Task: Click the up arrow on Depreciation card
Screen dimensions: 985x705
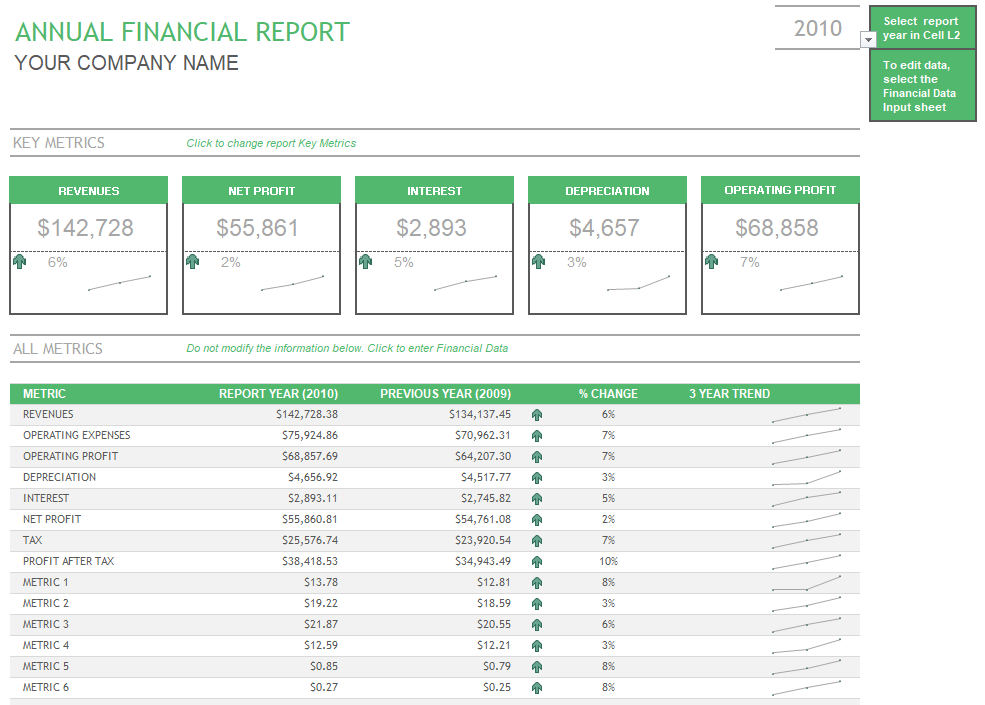Action: coord(538,261)
